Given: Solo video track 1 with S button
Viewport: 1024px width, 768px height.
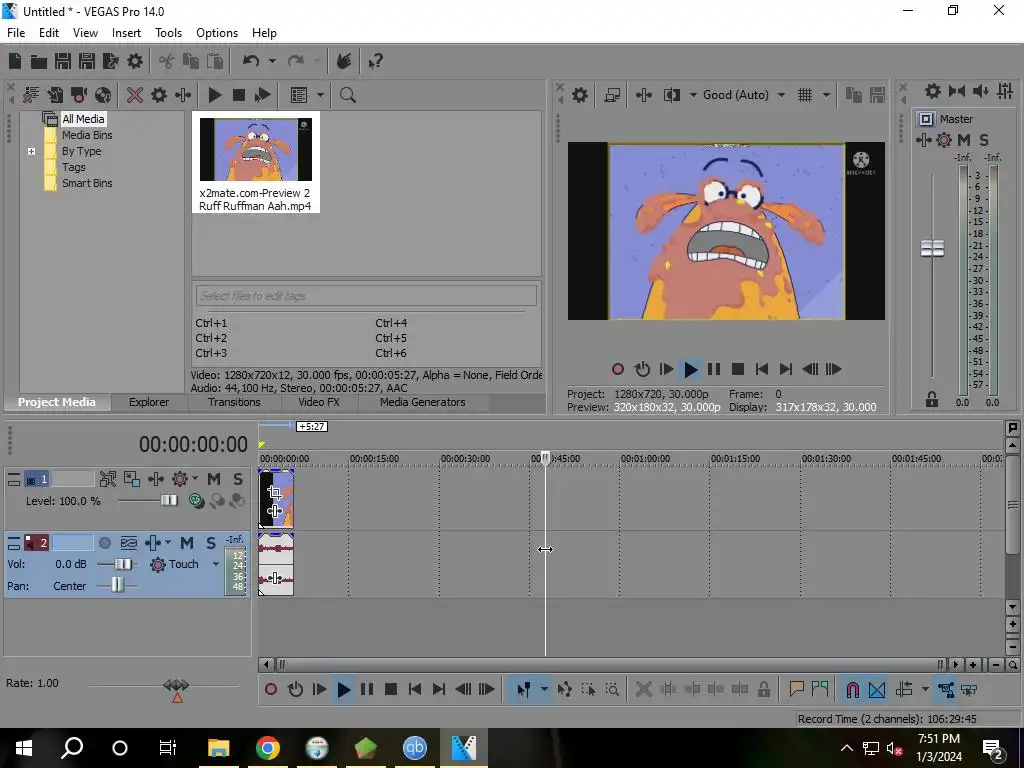Looking at the screenshot, I should tap(238, 479).
